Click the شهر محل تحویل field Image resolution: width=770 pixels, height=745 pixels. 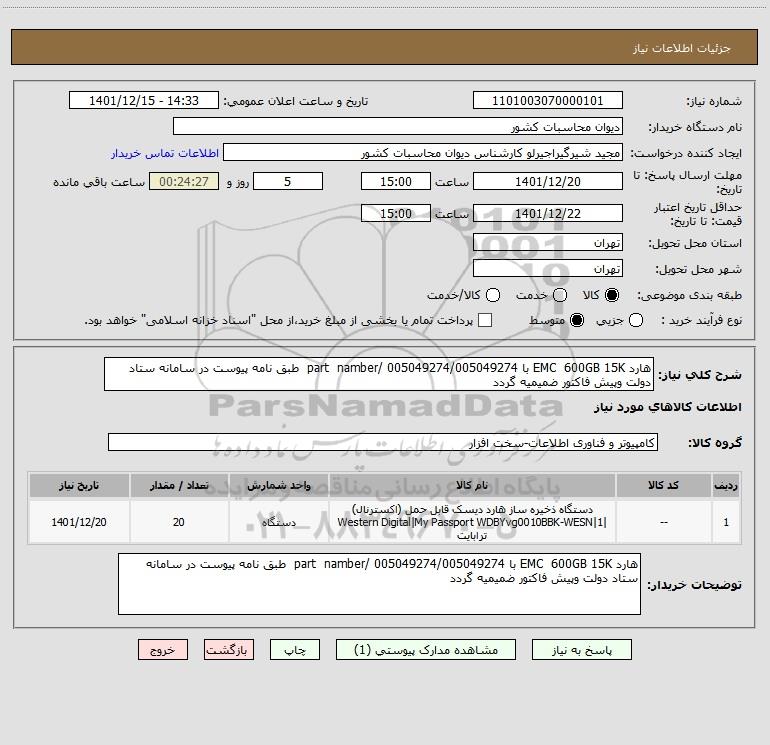click(x=548, y=269)
